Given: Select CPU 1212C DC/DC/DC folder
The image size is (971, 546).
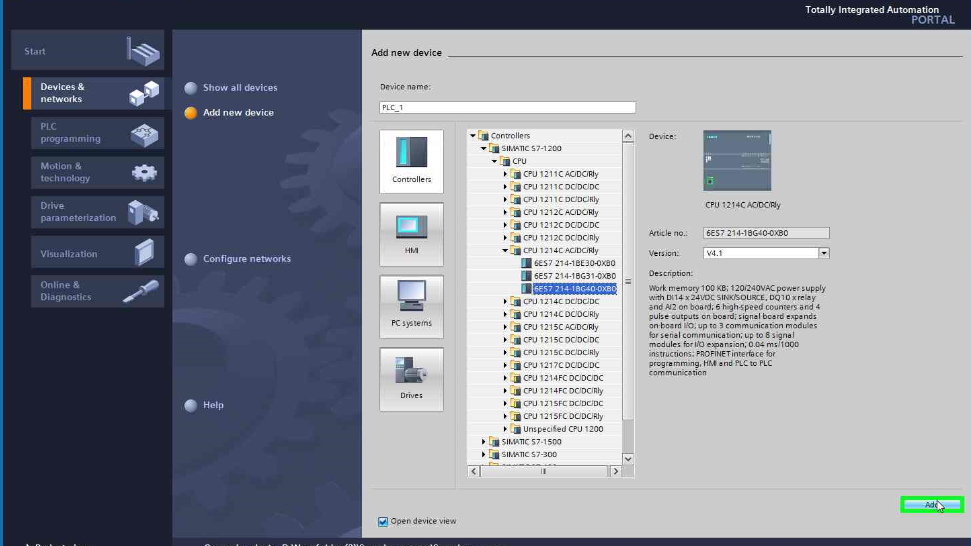Looking at the screenshot, I should 561,225.
